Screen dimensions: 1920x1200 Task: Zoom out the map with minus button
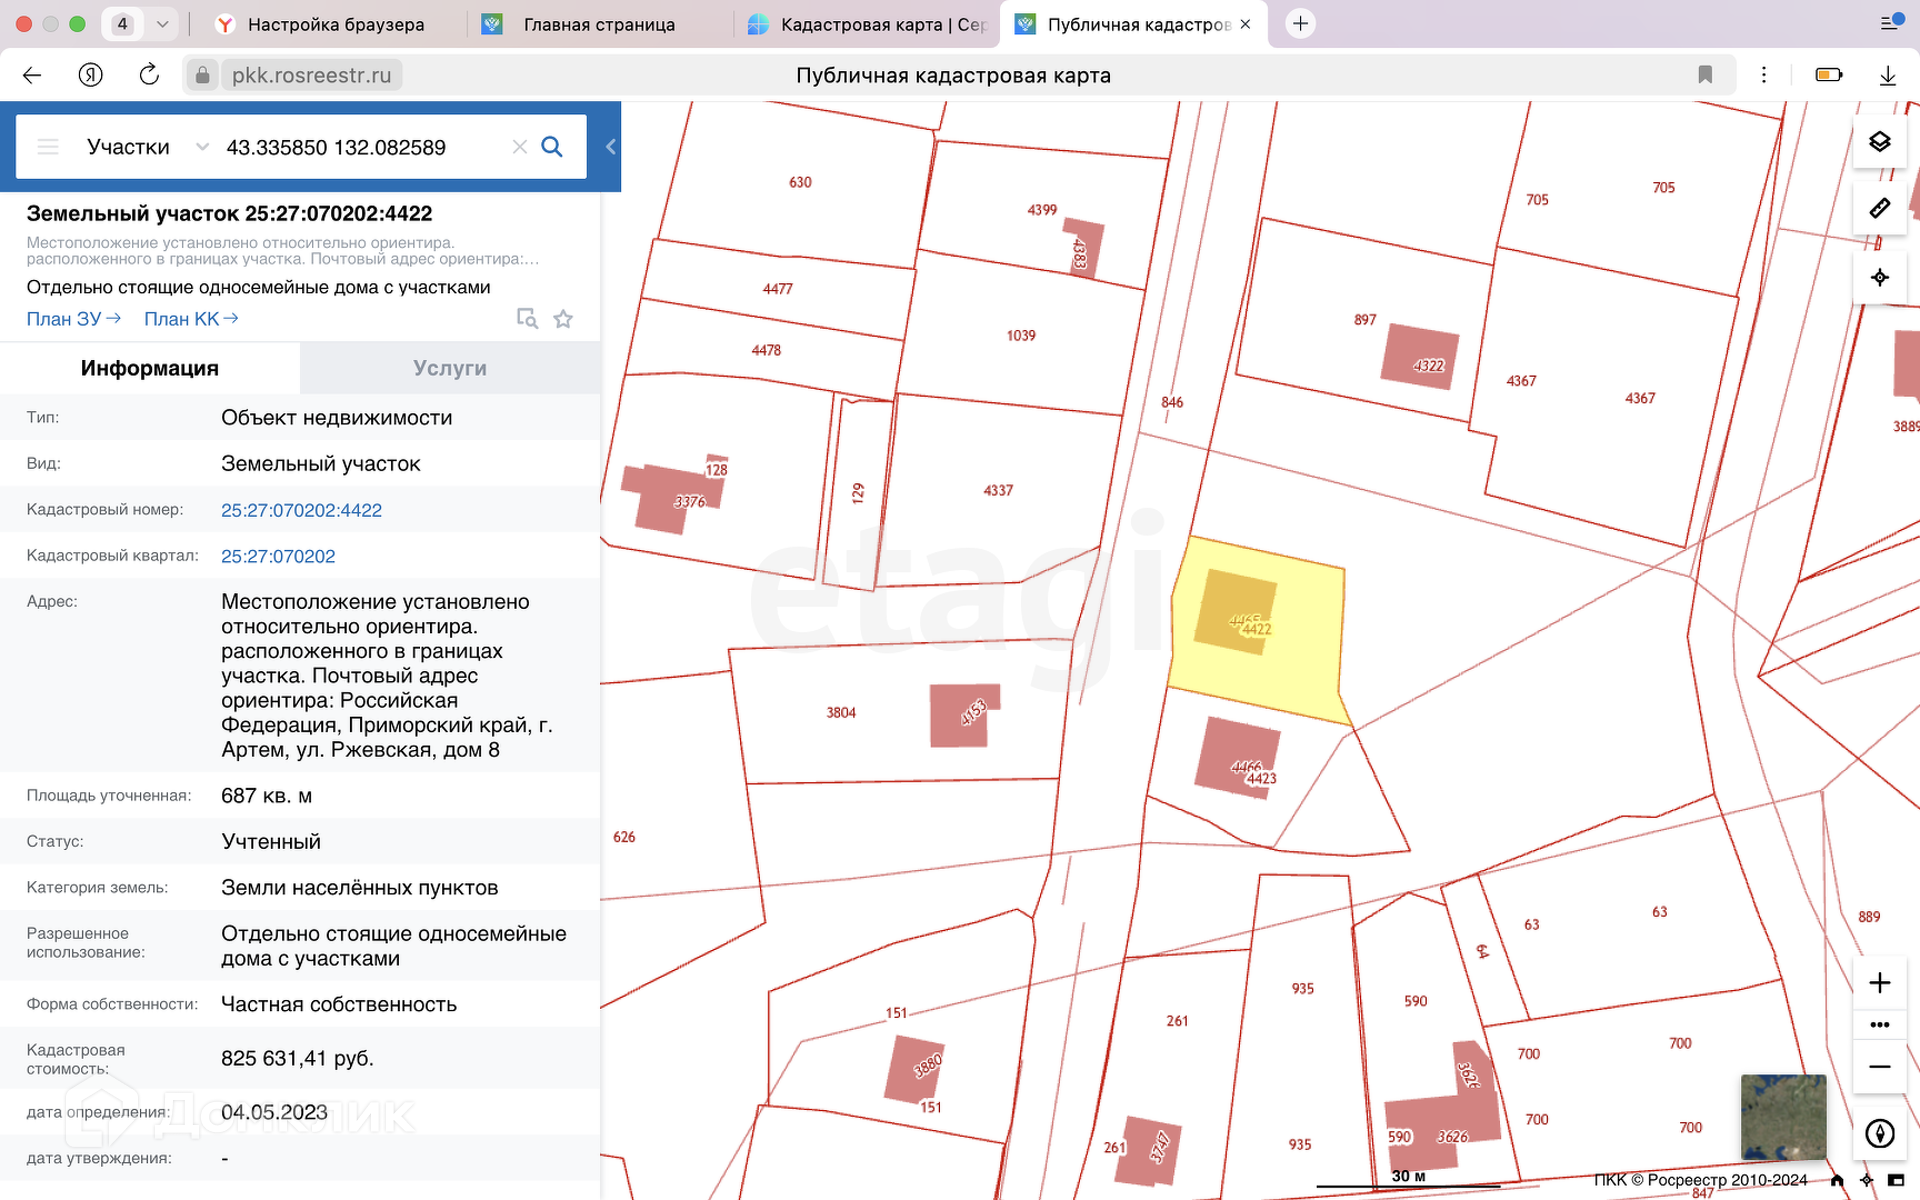pos(1879,1067)
